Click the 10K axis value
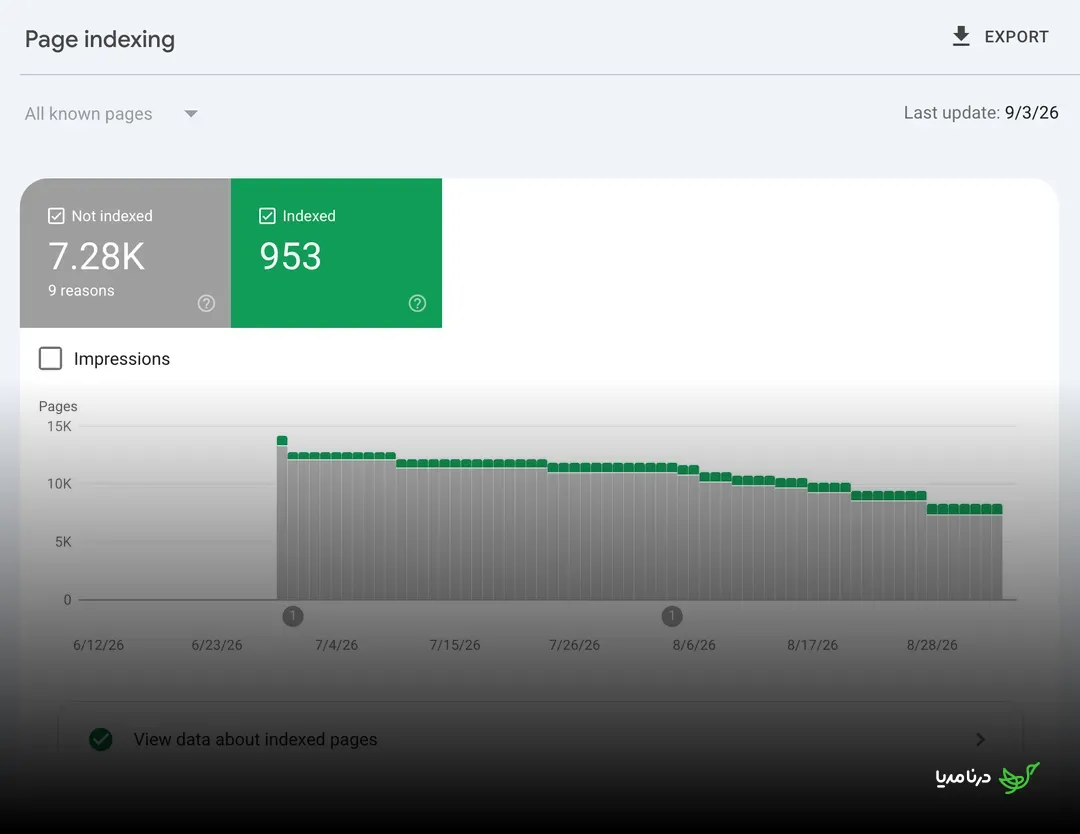Screen dimensions: 1080x834 coord(59,484)
